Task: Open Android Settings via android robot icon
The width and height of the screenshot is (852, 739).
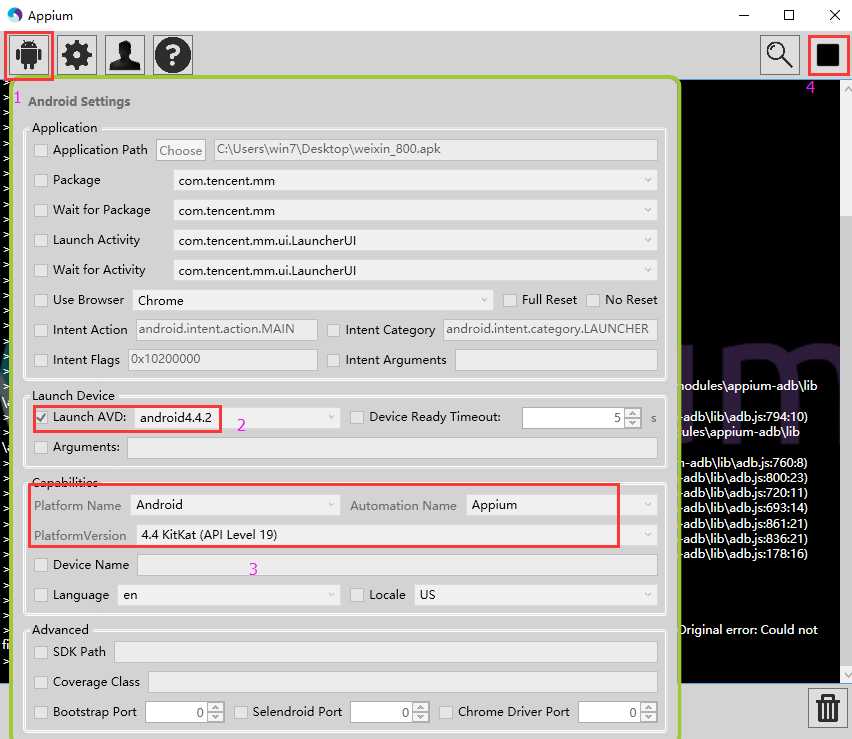Action: (29, 55)
